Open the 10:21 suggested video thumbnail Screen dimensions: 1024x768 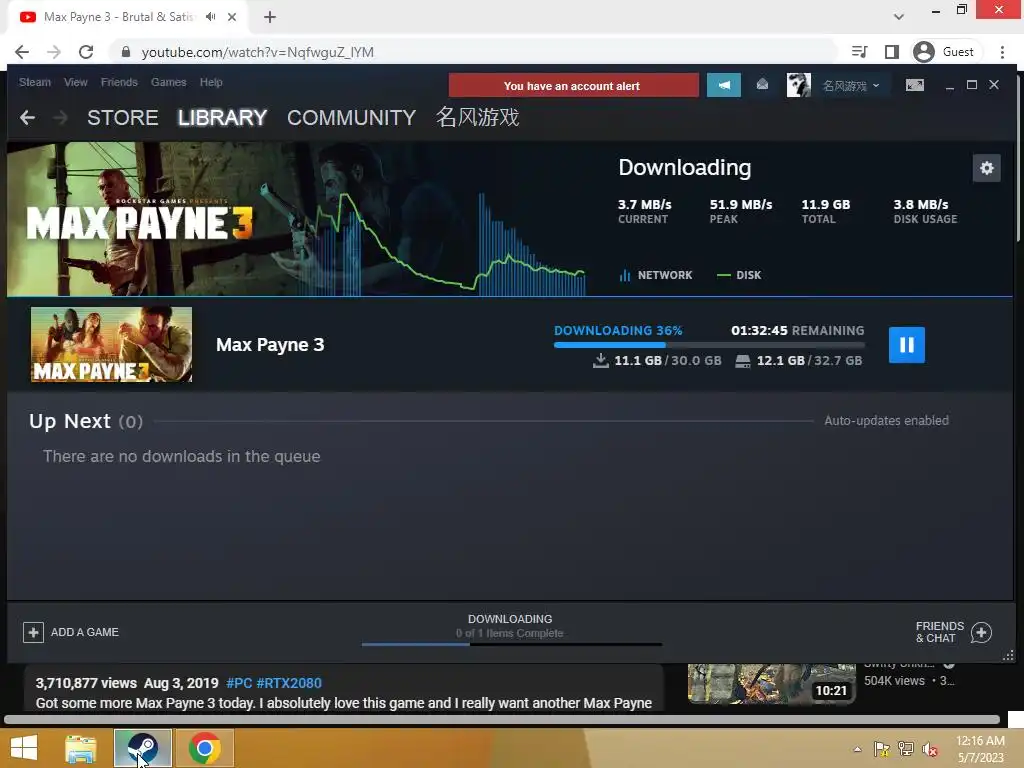click(771, 683)
